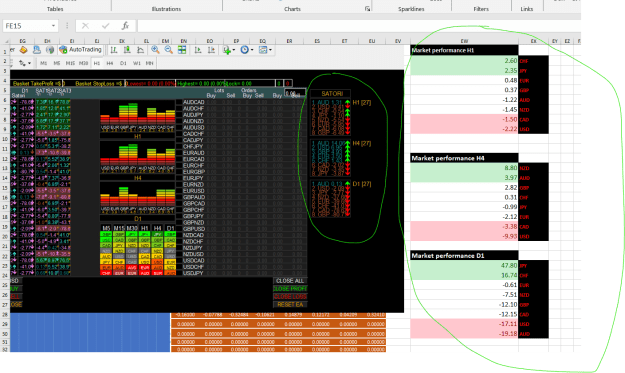
Task: Select the row 1 header
Action: (5, 51)
